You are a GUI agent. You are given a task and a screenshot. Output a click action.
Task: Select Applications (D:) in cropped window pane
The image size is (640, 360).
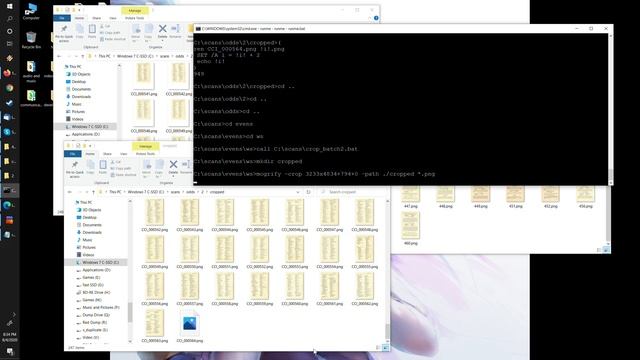96,270
